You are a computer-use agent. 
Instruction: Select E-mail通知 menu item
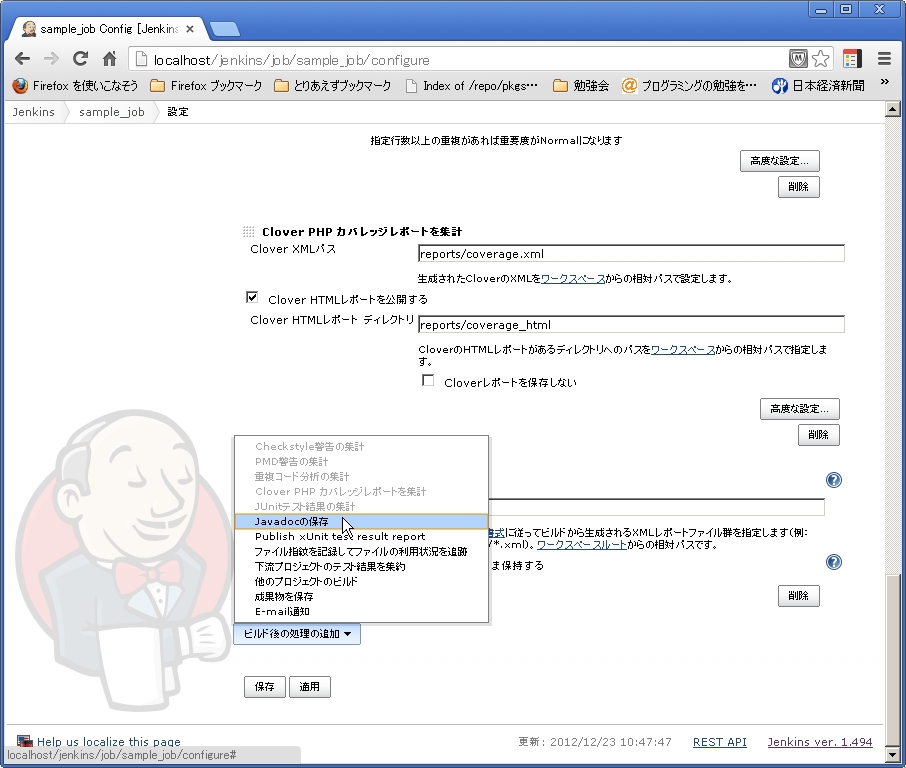click(x=361, y=612)
